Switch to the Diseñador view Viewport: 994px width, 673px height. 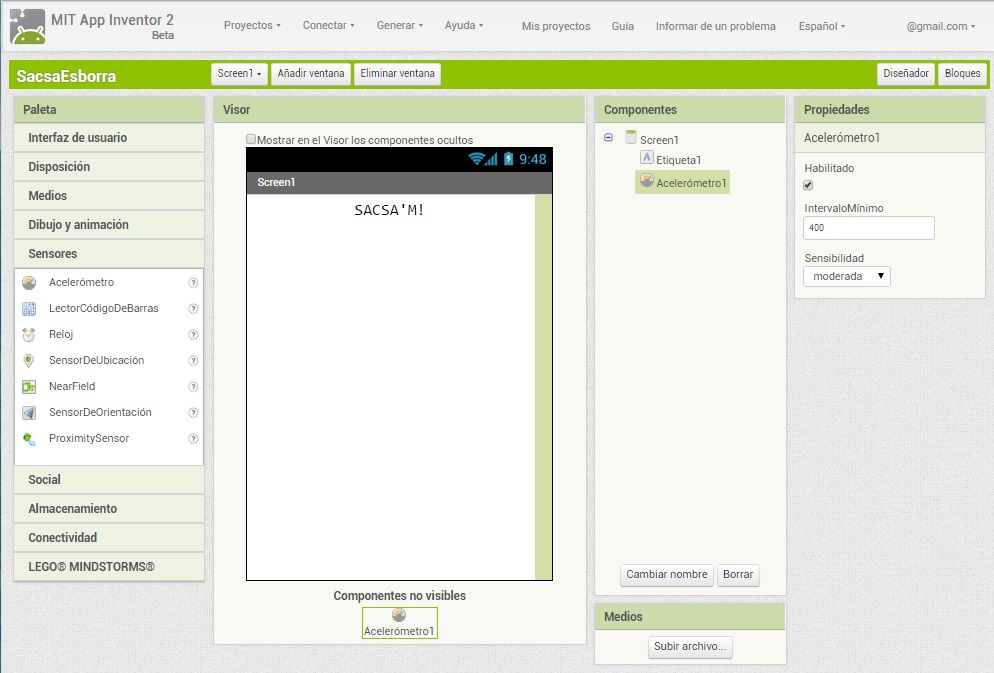(906, 74)
